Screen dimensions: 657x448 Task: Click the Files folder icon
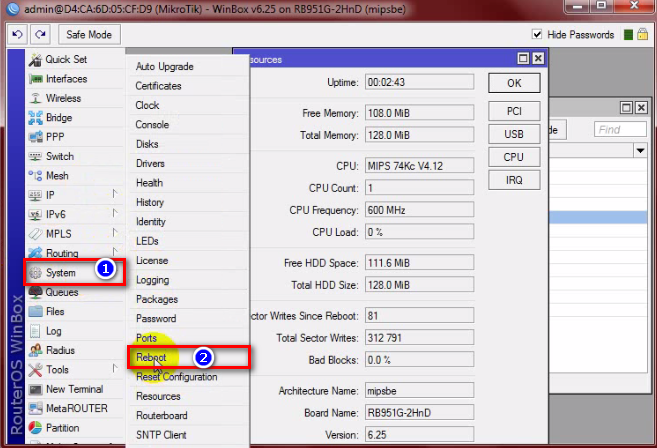point(36,311)
